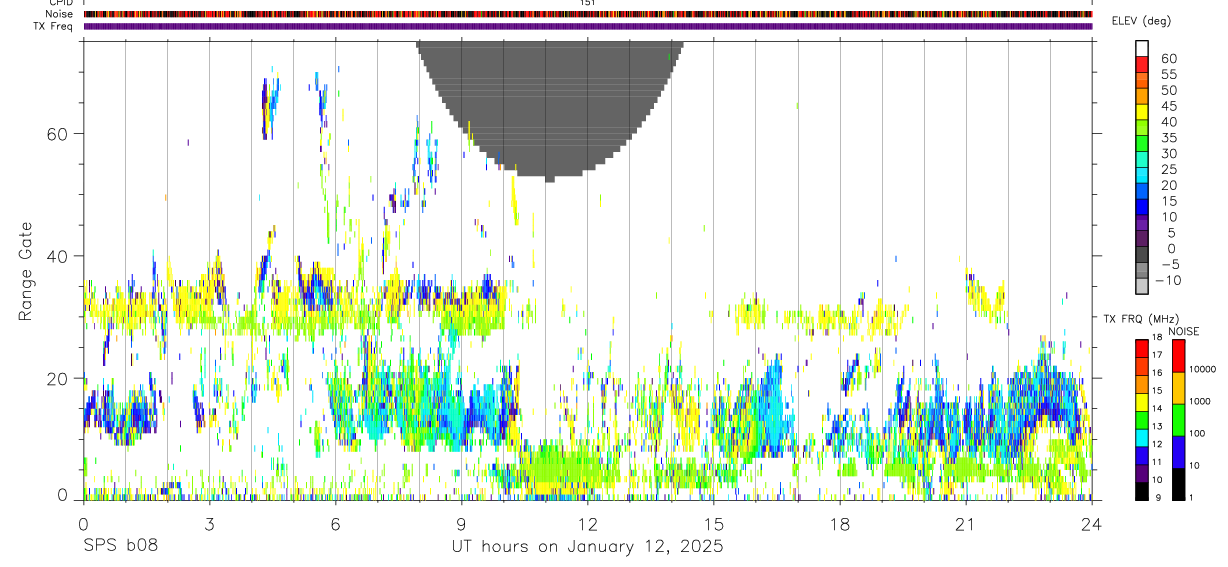The image size is (1228, 567).
Task: Click the red top segment of the NOISE bar
Action: [x=1178, y=356]
